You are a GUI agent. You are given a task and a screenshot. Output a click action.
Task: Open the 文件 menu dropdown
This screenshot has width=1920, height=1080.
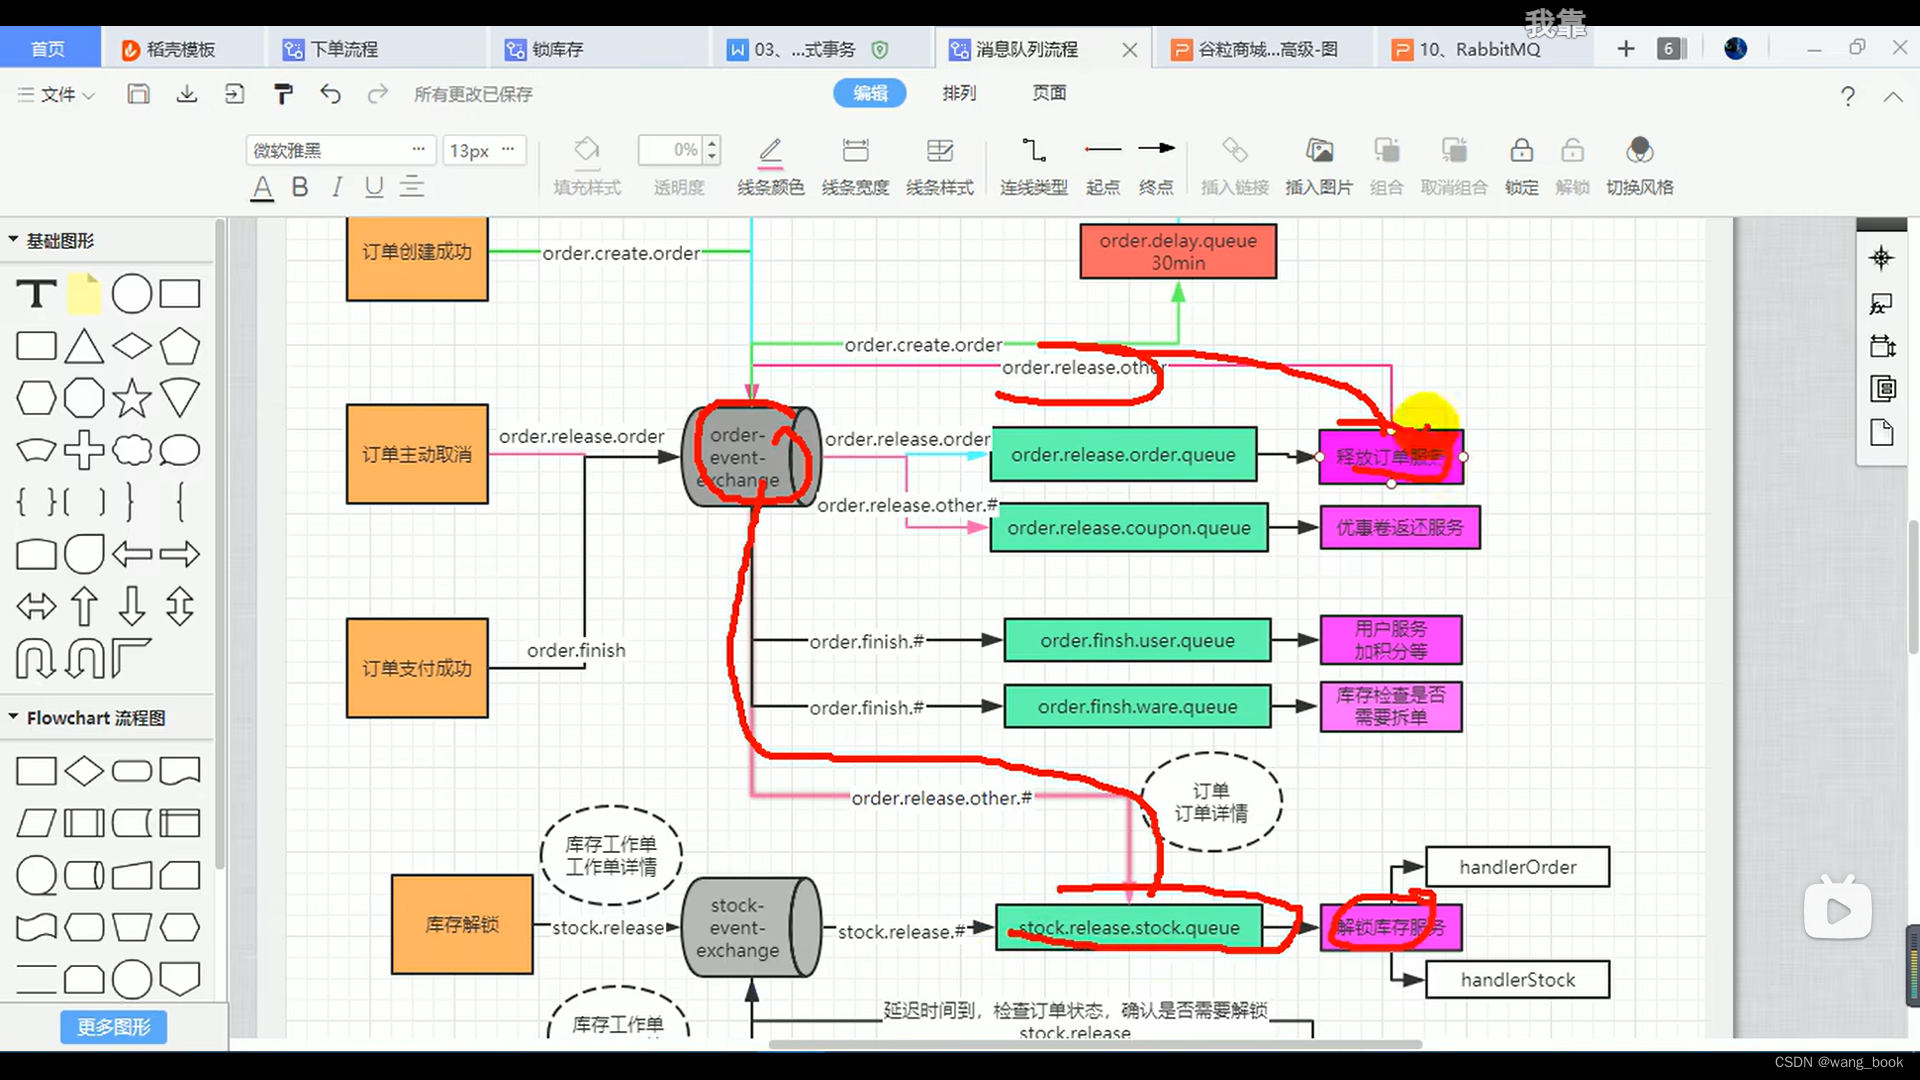coord(56,94)
